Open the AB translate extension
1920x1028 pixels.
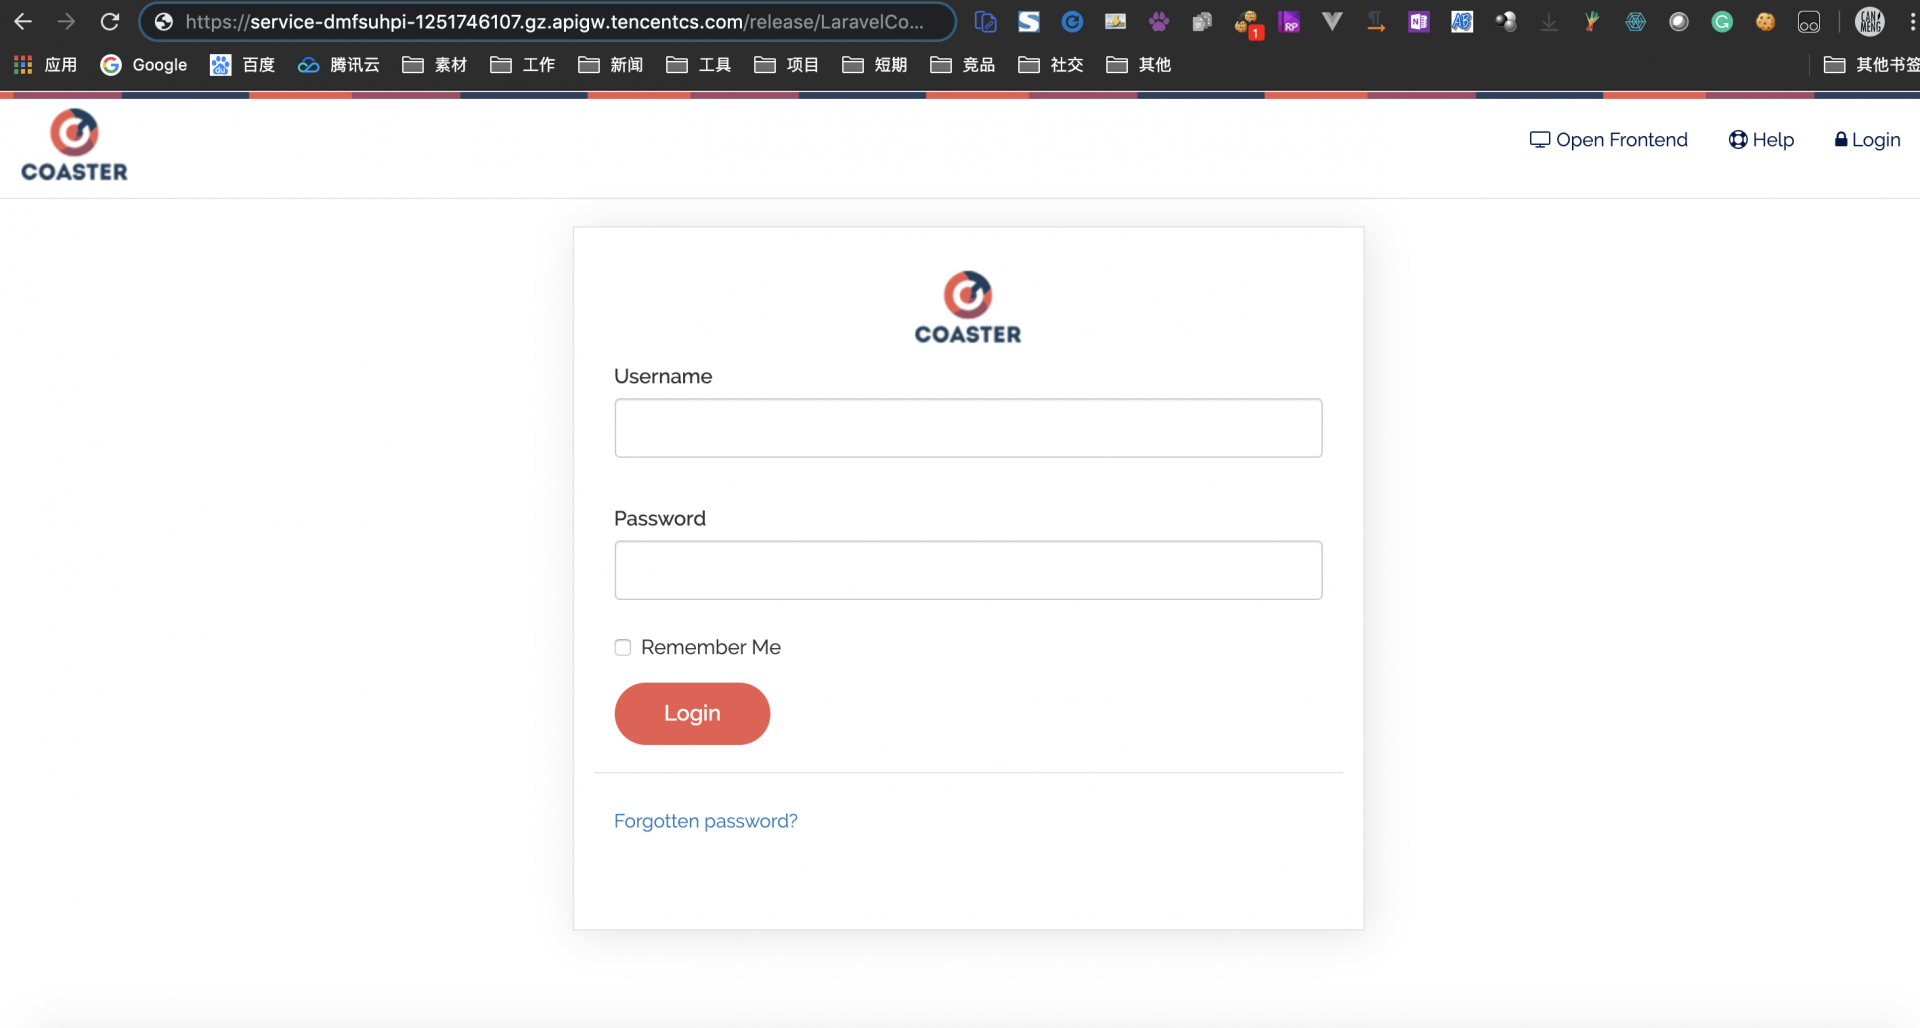pos(1462,22)
